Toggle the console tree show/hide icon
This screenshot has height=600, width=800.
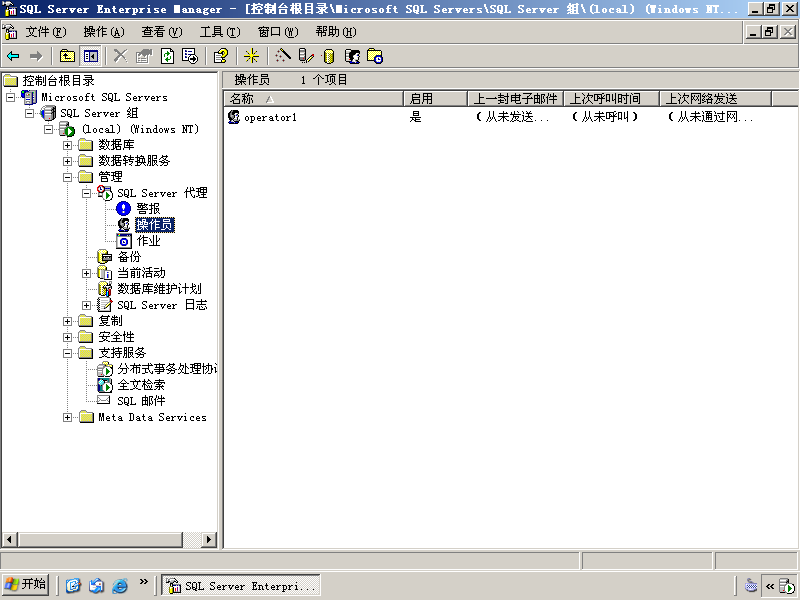[x=91, y=56]
